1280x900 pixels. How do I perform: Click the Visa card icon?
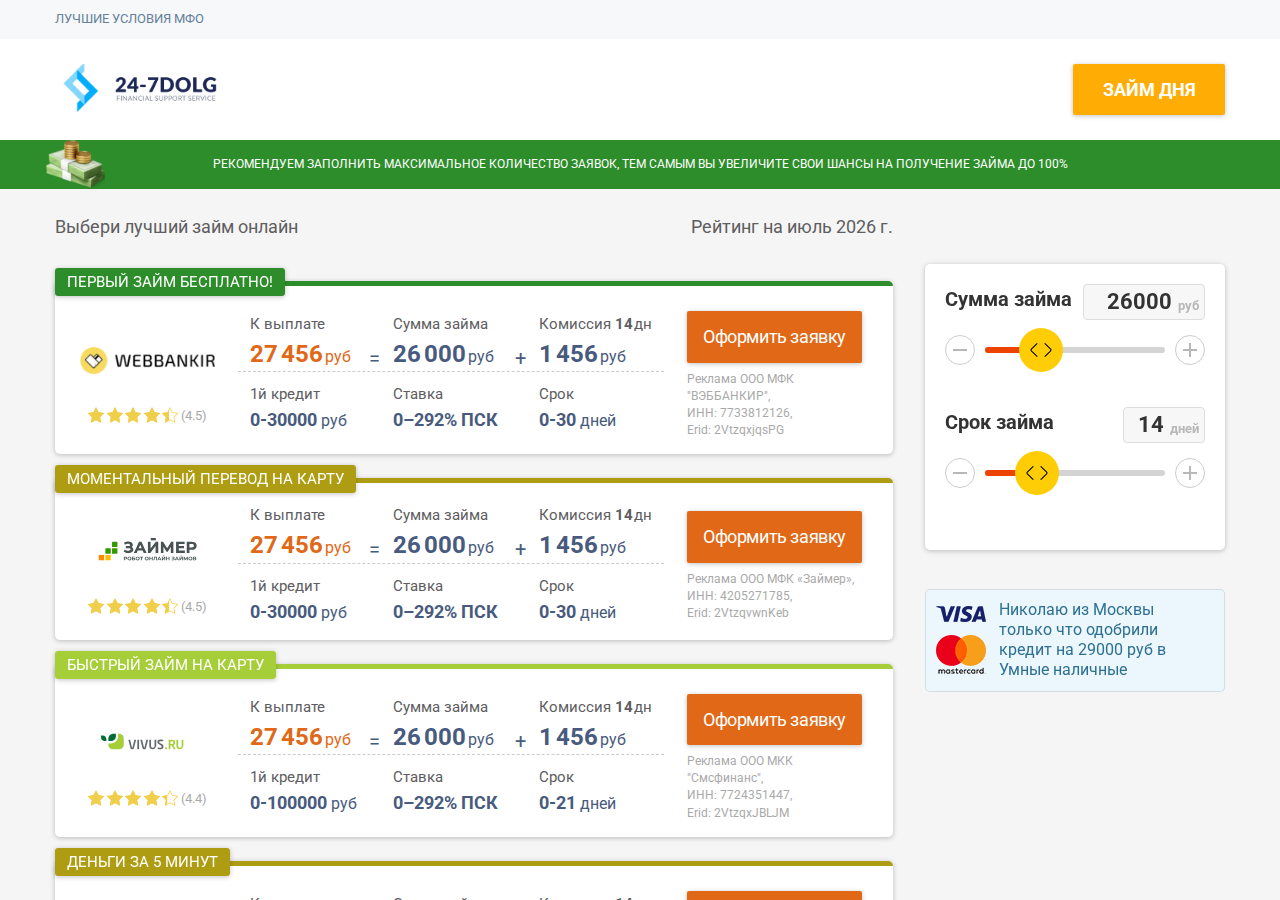tap(961, 614)
